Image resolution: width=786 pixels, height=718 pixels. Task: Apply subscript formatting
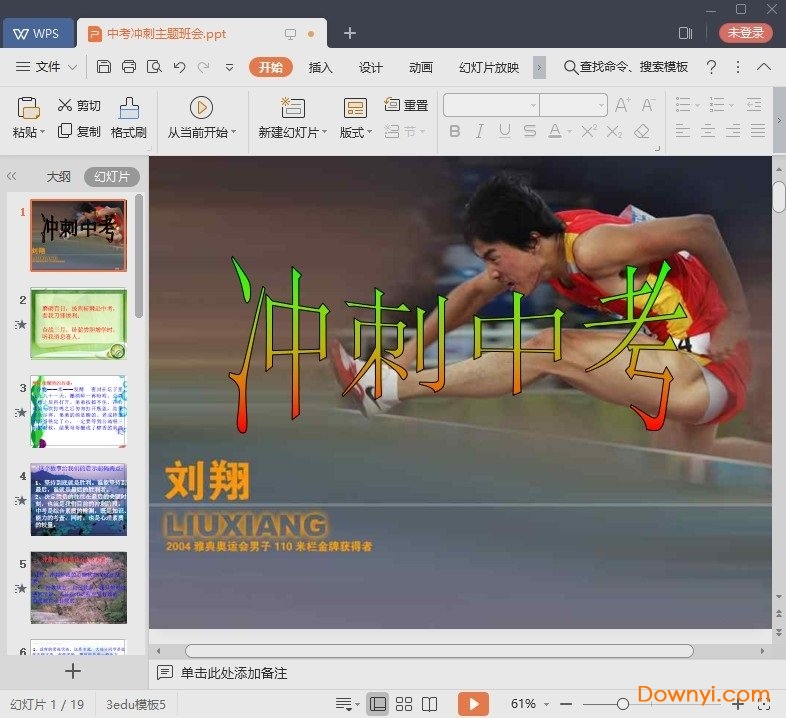[614, 131]
